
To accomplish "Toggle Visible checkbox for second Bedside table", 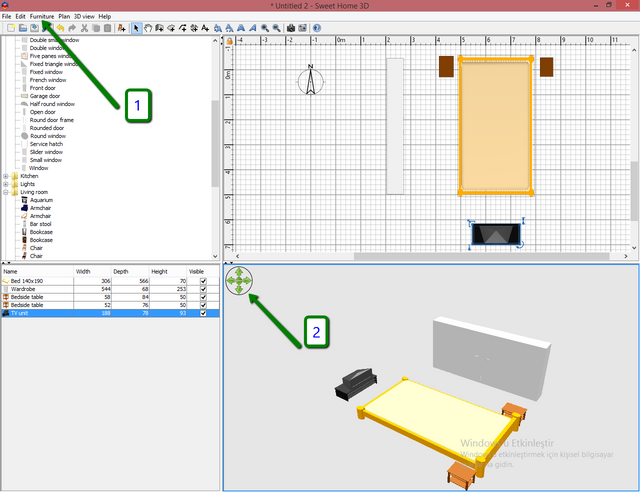I will 203,305.
